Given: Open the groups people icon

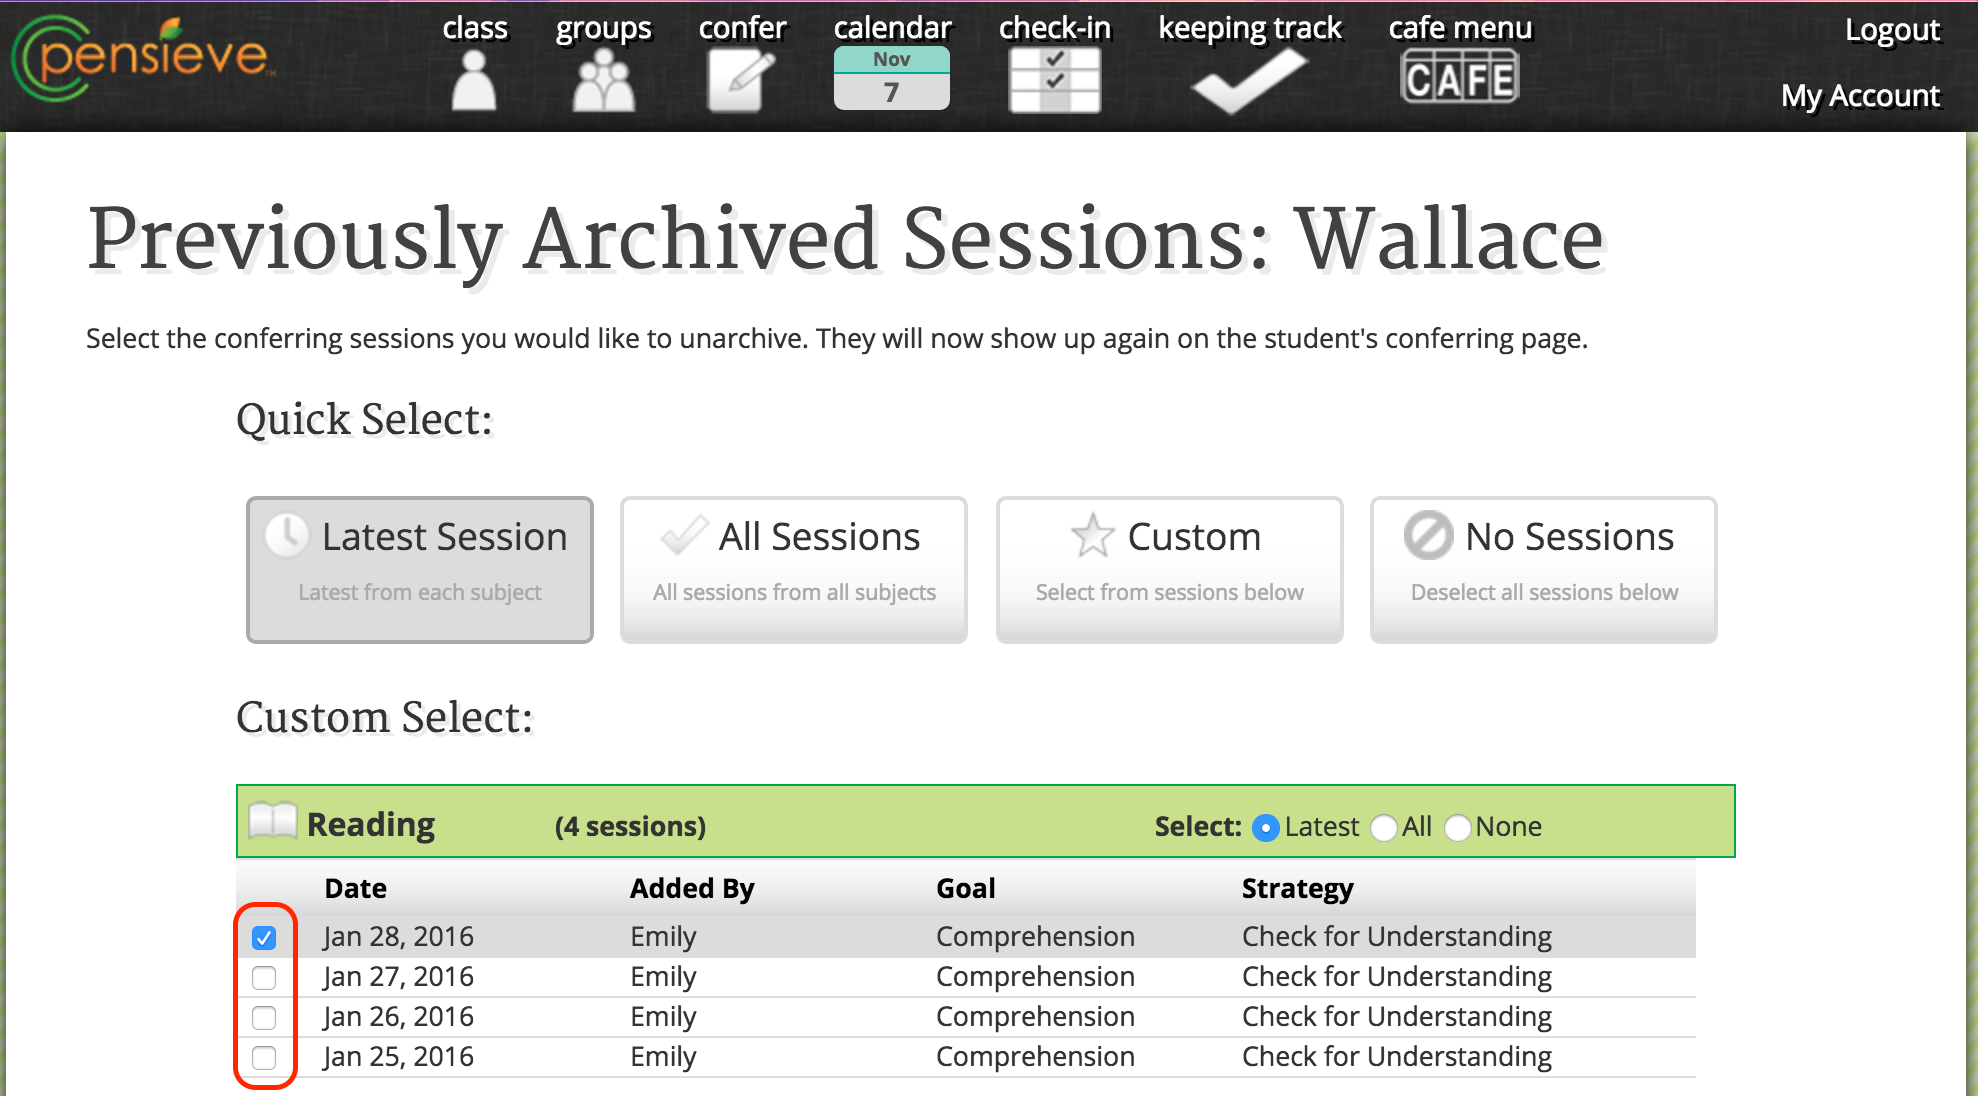Looking at the screenshot, I should tap(603, 80).
